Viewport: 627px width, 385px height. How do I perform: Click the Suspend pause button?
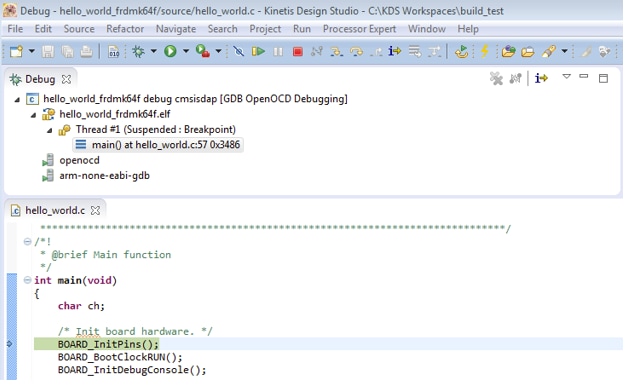pyautogui.click(x=278, y=52)
